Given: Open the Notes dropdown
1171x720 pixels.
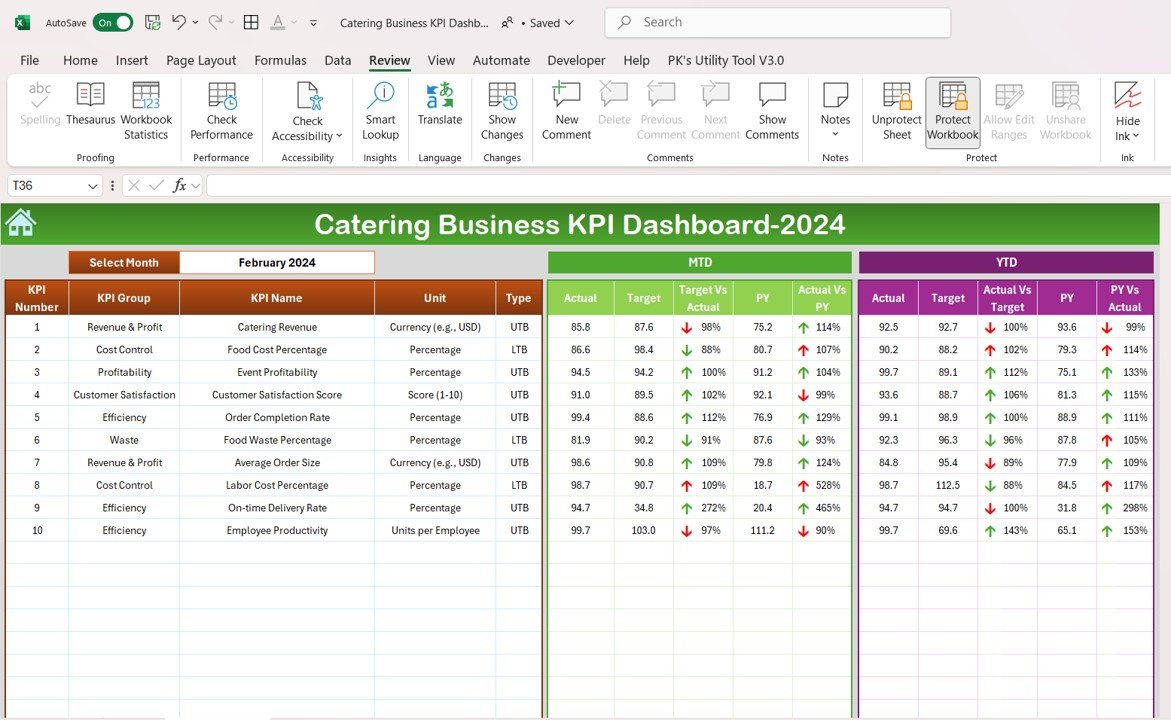Looking at the screenshot, I should tap(835, 134).
